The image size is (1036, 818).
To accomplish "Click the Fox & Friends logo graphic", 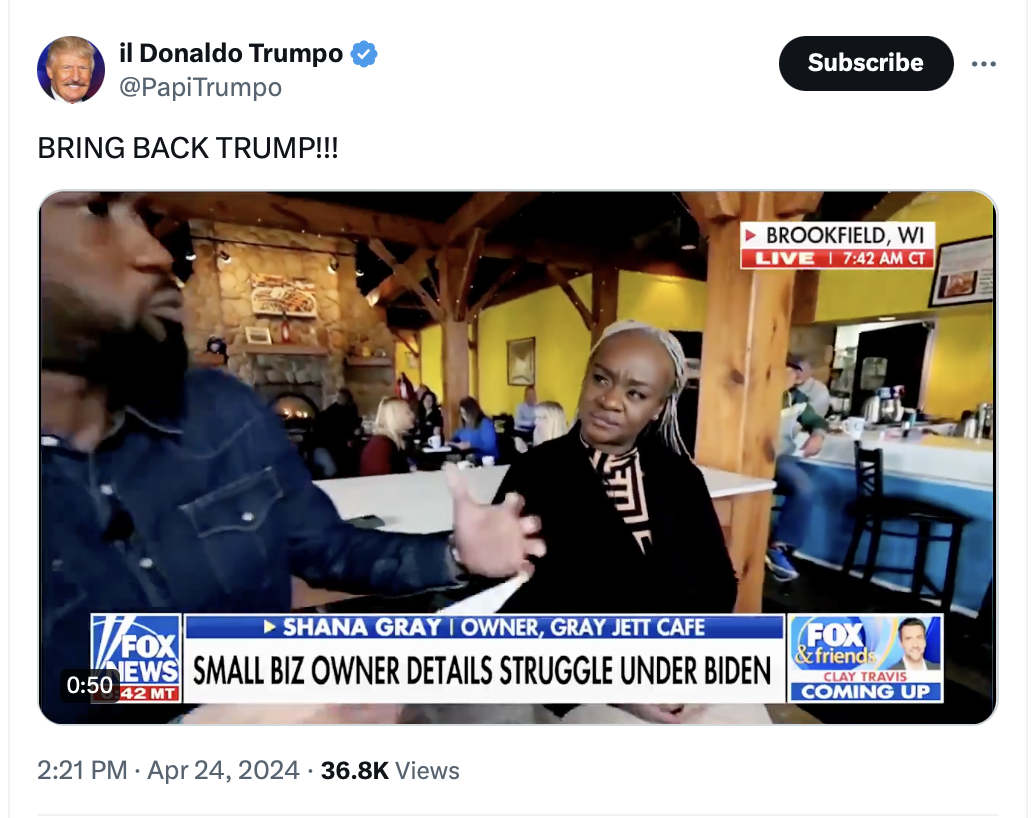I will tap(836, 642).
